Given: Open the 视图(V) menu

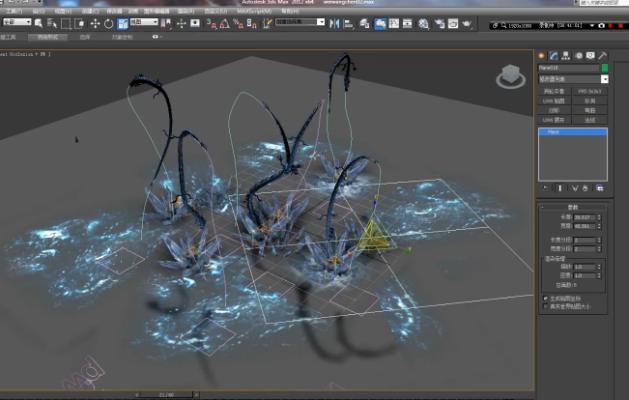Looking at the screenshot, I should pos(63,11).
